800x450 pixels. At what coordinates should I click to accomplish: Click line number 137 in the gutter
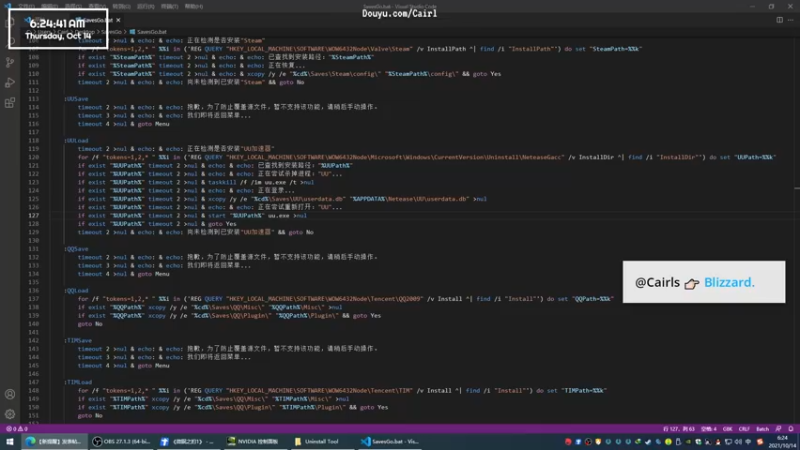click(34, 299)
